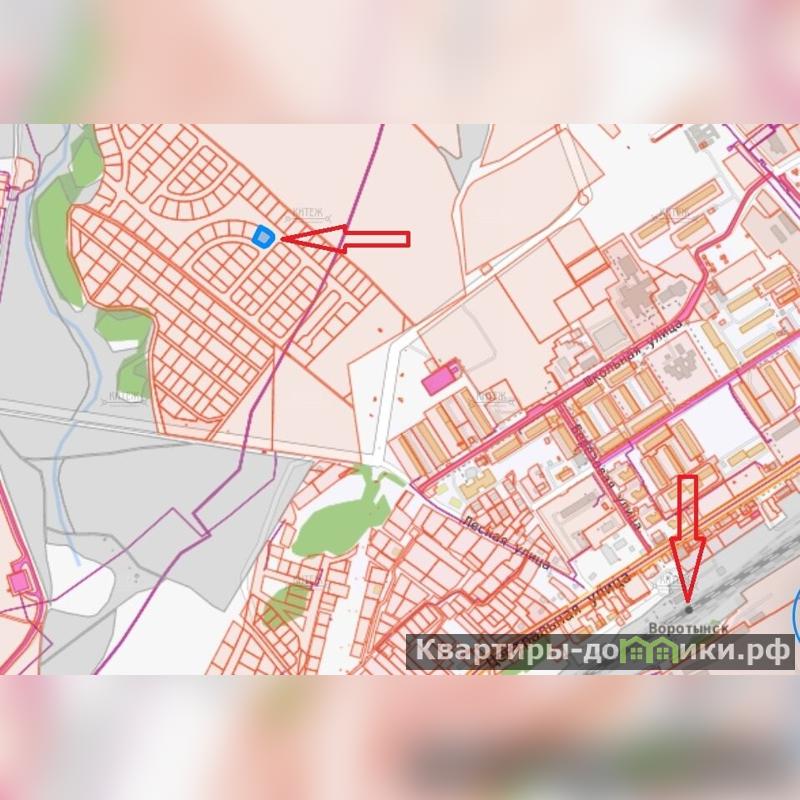Viewport: 800px width, 800px height.
Task: Select the magenta building near the map center
Action: [x=441, y=378]
